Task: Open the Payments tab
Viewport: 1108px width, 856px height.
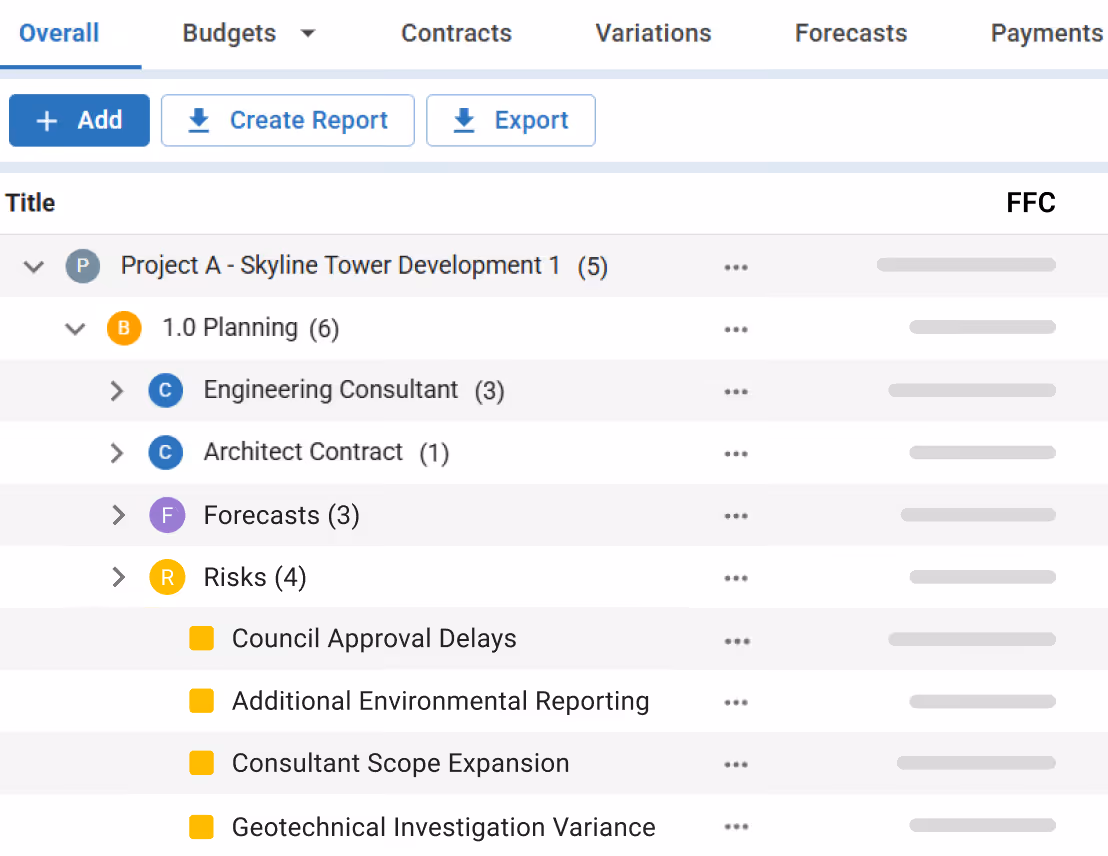Action: tap(1046, 33)
